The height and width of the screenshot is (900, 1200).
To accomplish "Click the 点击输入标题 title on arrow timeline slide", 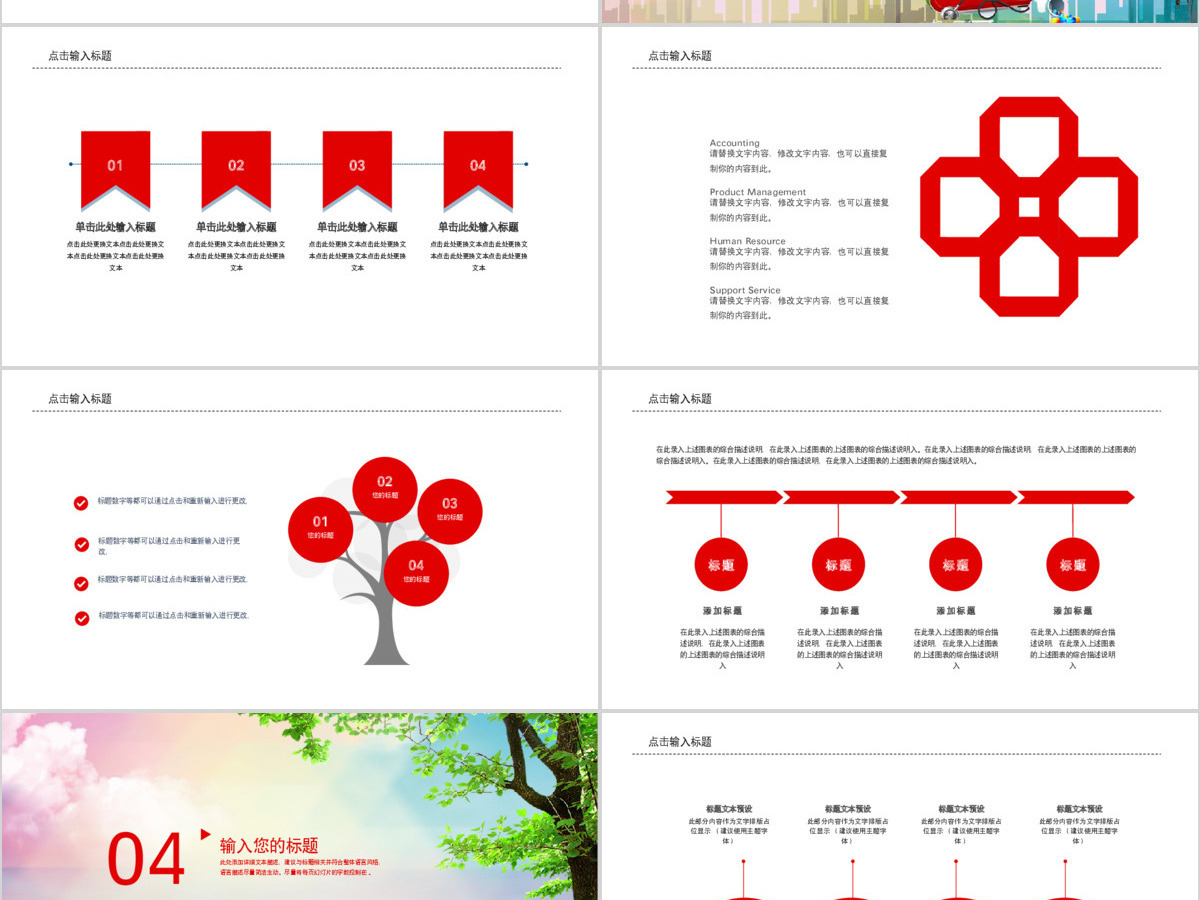I will 680,399.
